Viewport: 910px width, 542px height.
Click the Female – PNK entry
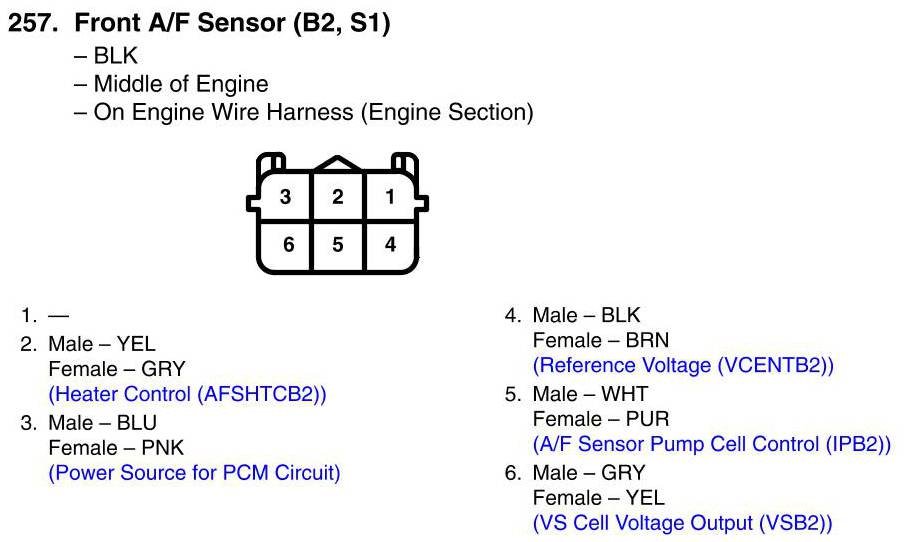coord(116,447)
